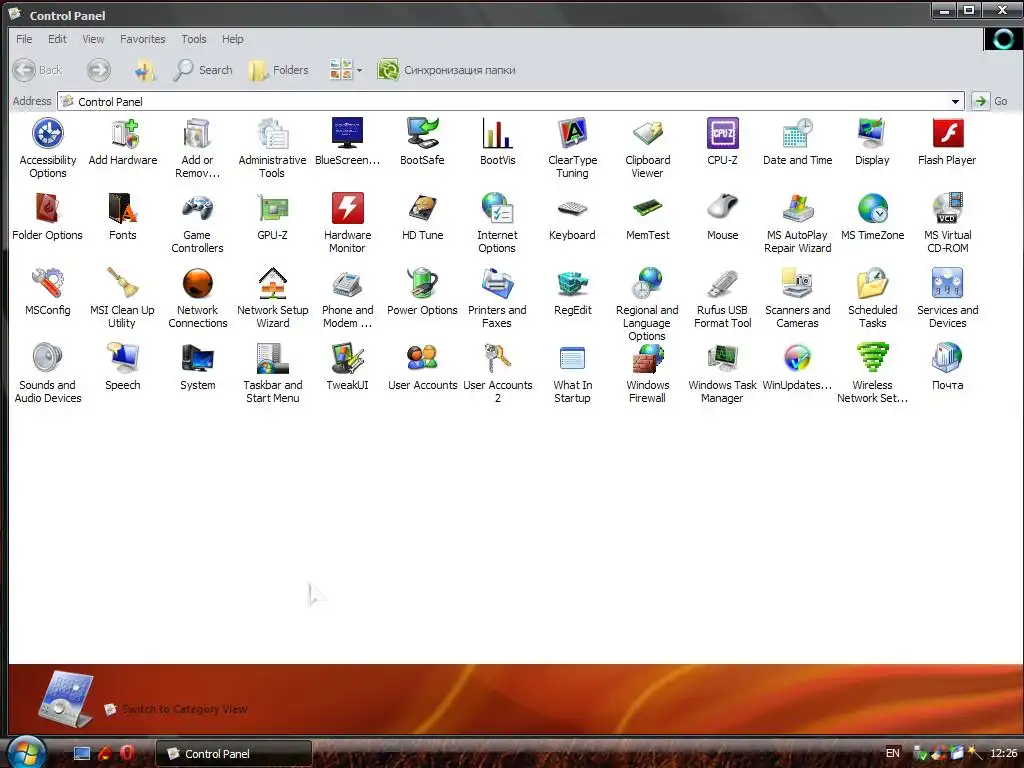
Task: Open What In Startup
Action: click(x=573, y=373)
